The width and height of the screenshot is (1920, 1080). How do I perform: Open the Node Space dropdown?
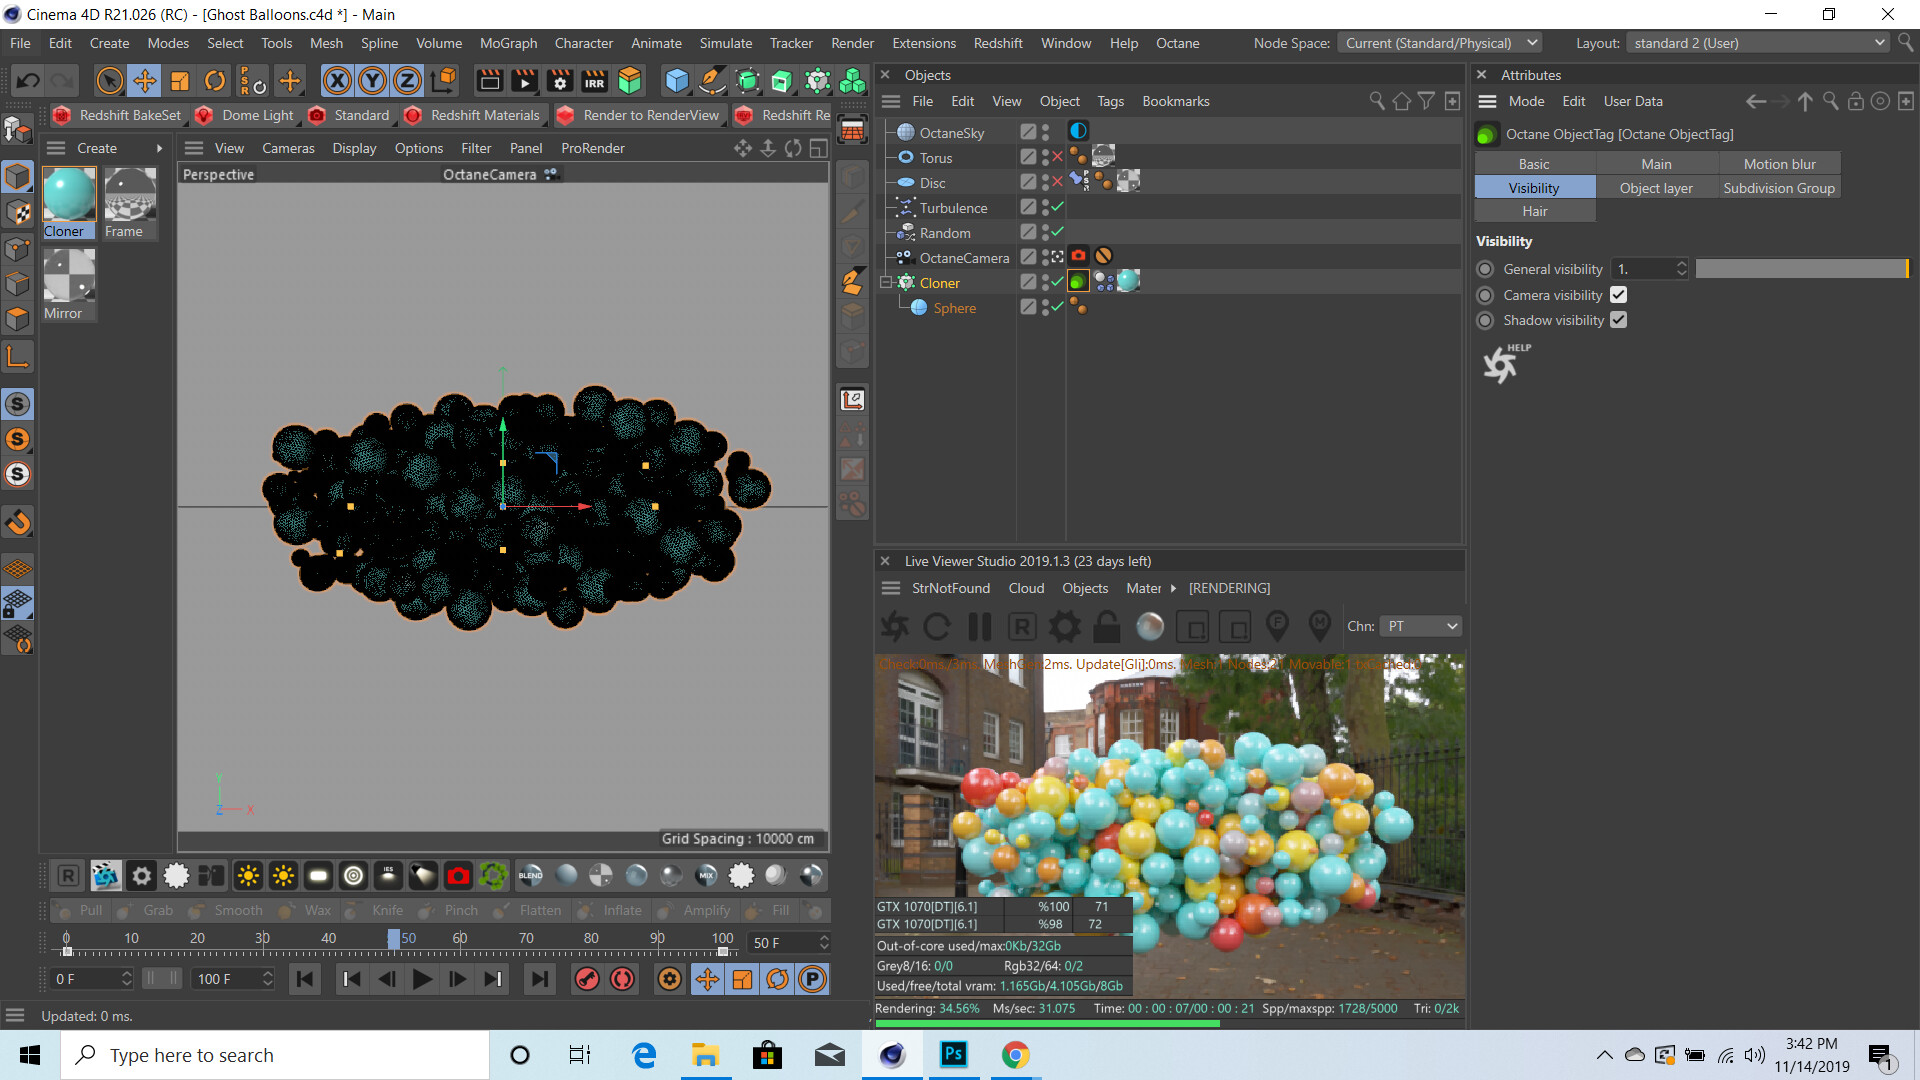click(1439, 43)
